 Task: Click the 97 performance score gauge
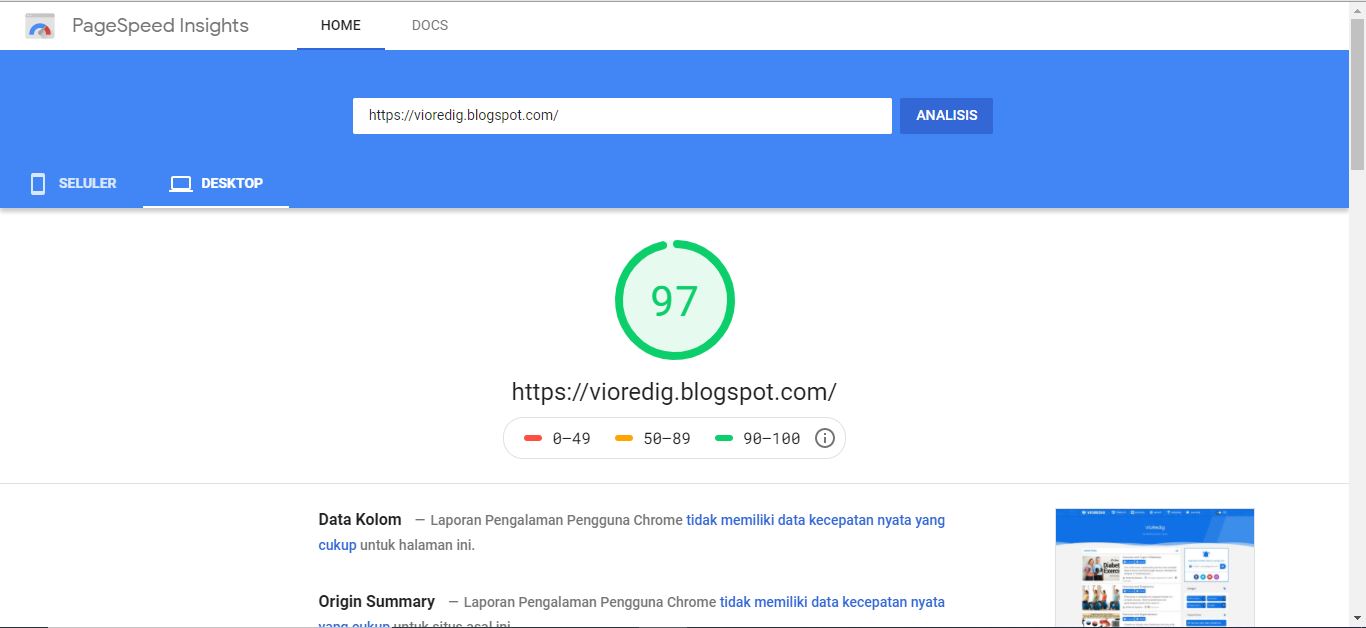[675, 300]
